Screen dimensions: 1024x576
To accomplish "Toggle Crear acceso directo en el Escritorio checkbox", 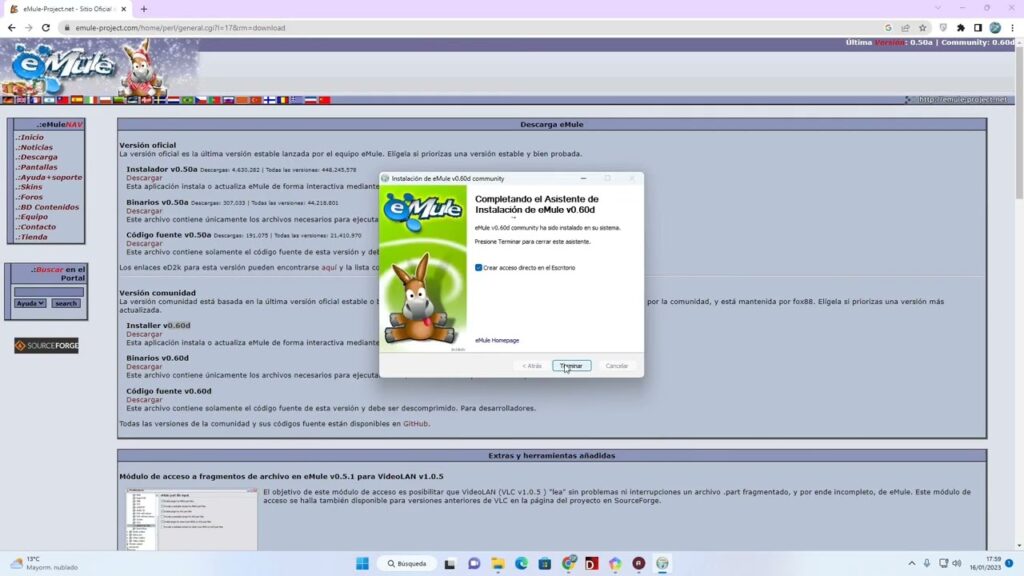I will click(479, 268).
